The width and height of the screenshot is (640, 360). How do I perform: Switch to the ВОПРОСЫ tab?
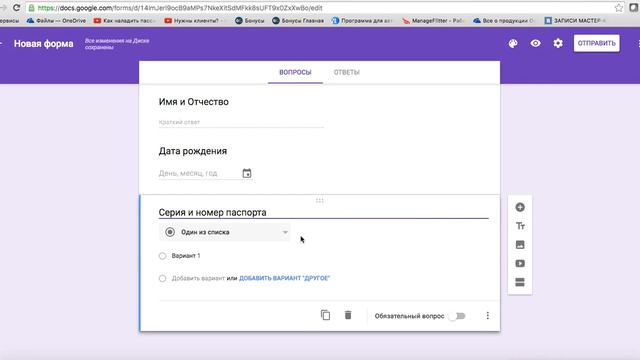(x=295, y=72)
